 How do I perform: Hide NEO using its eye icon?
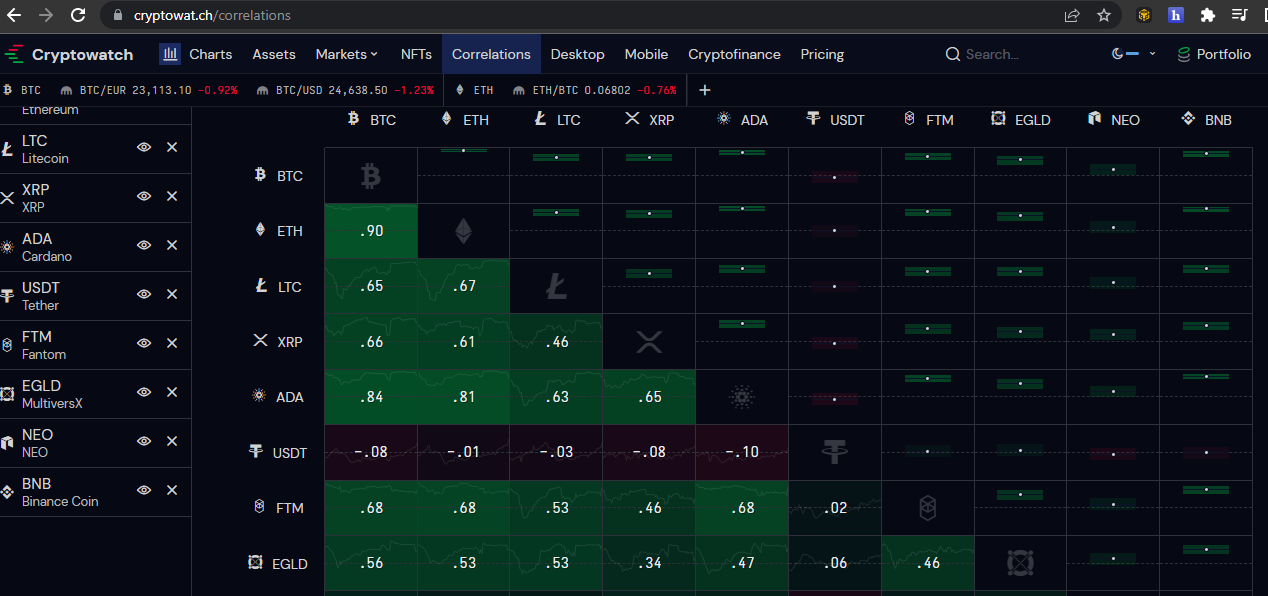click(144, 441)
